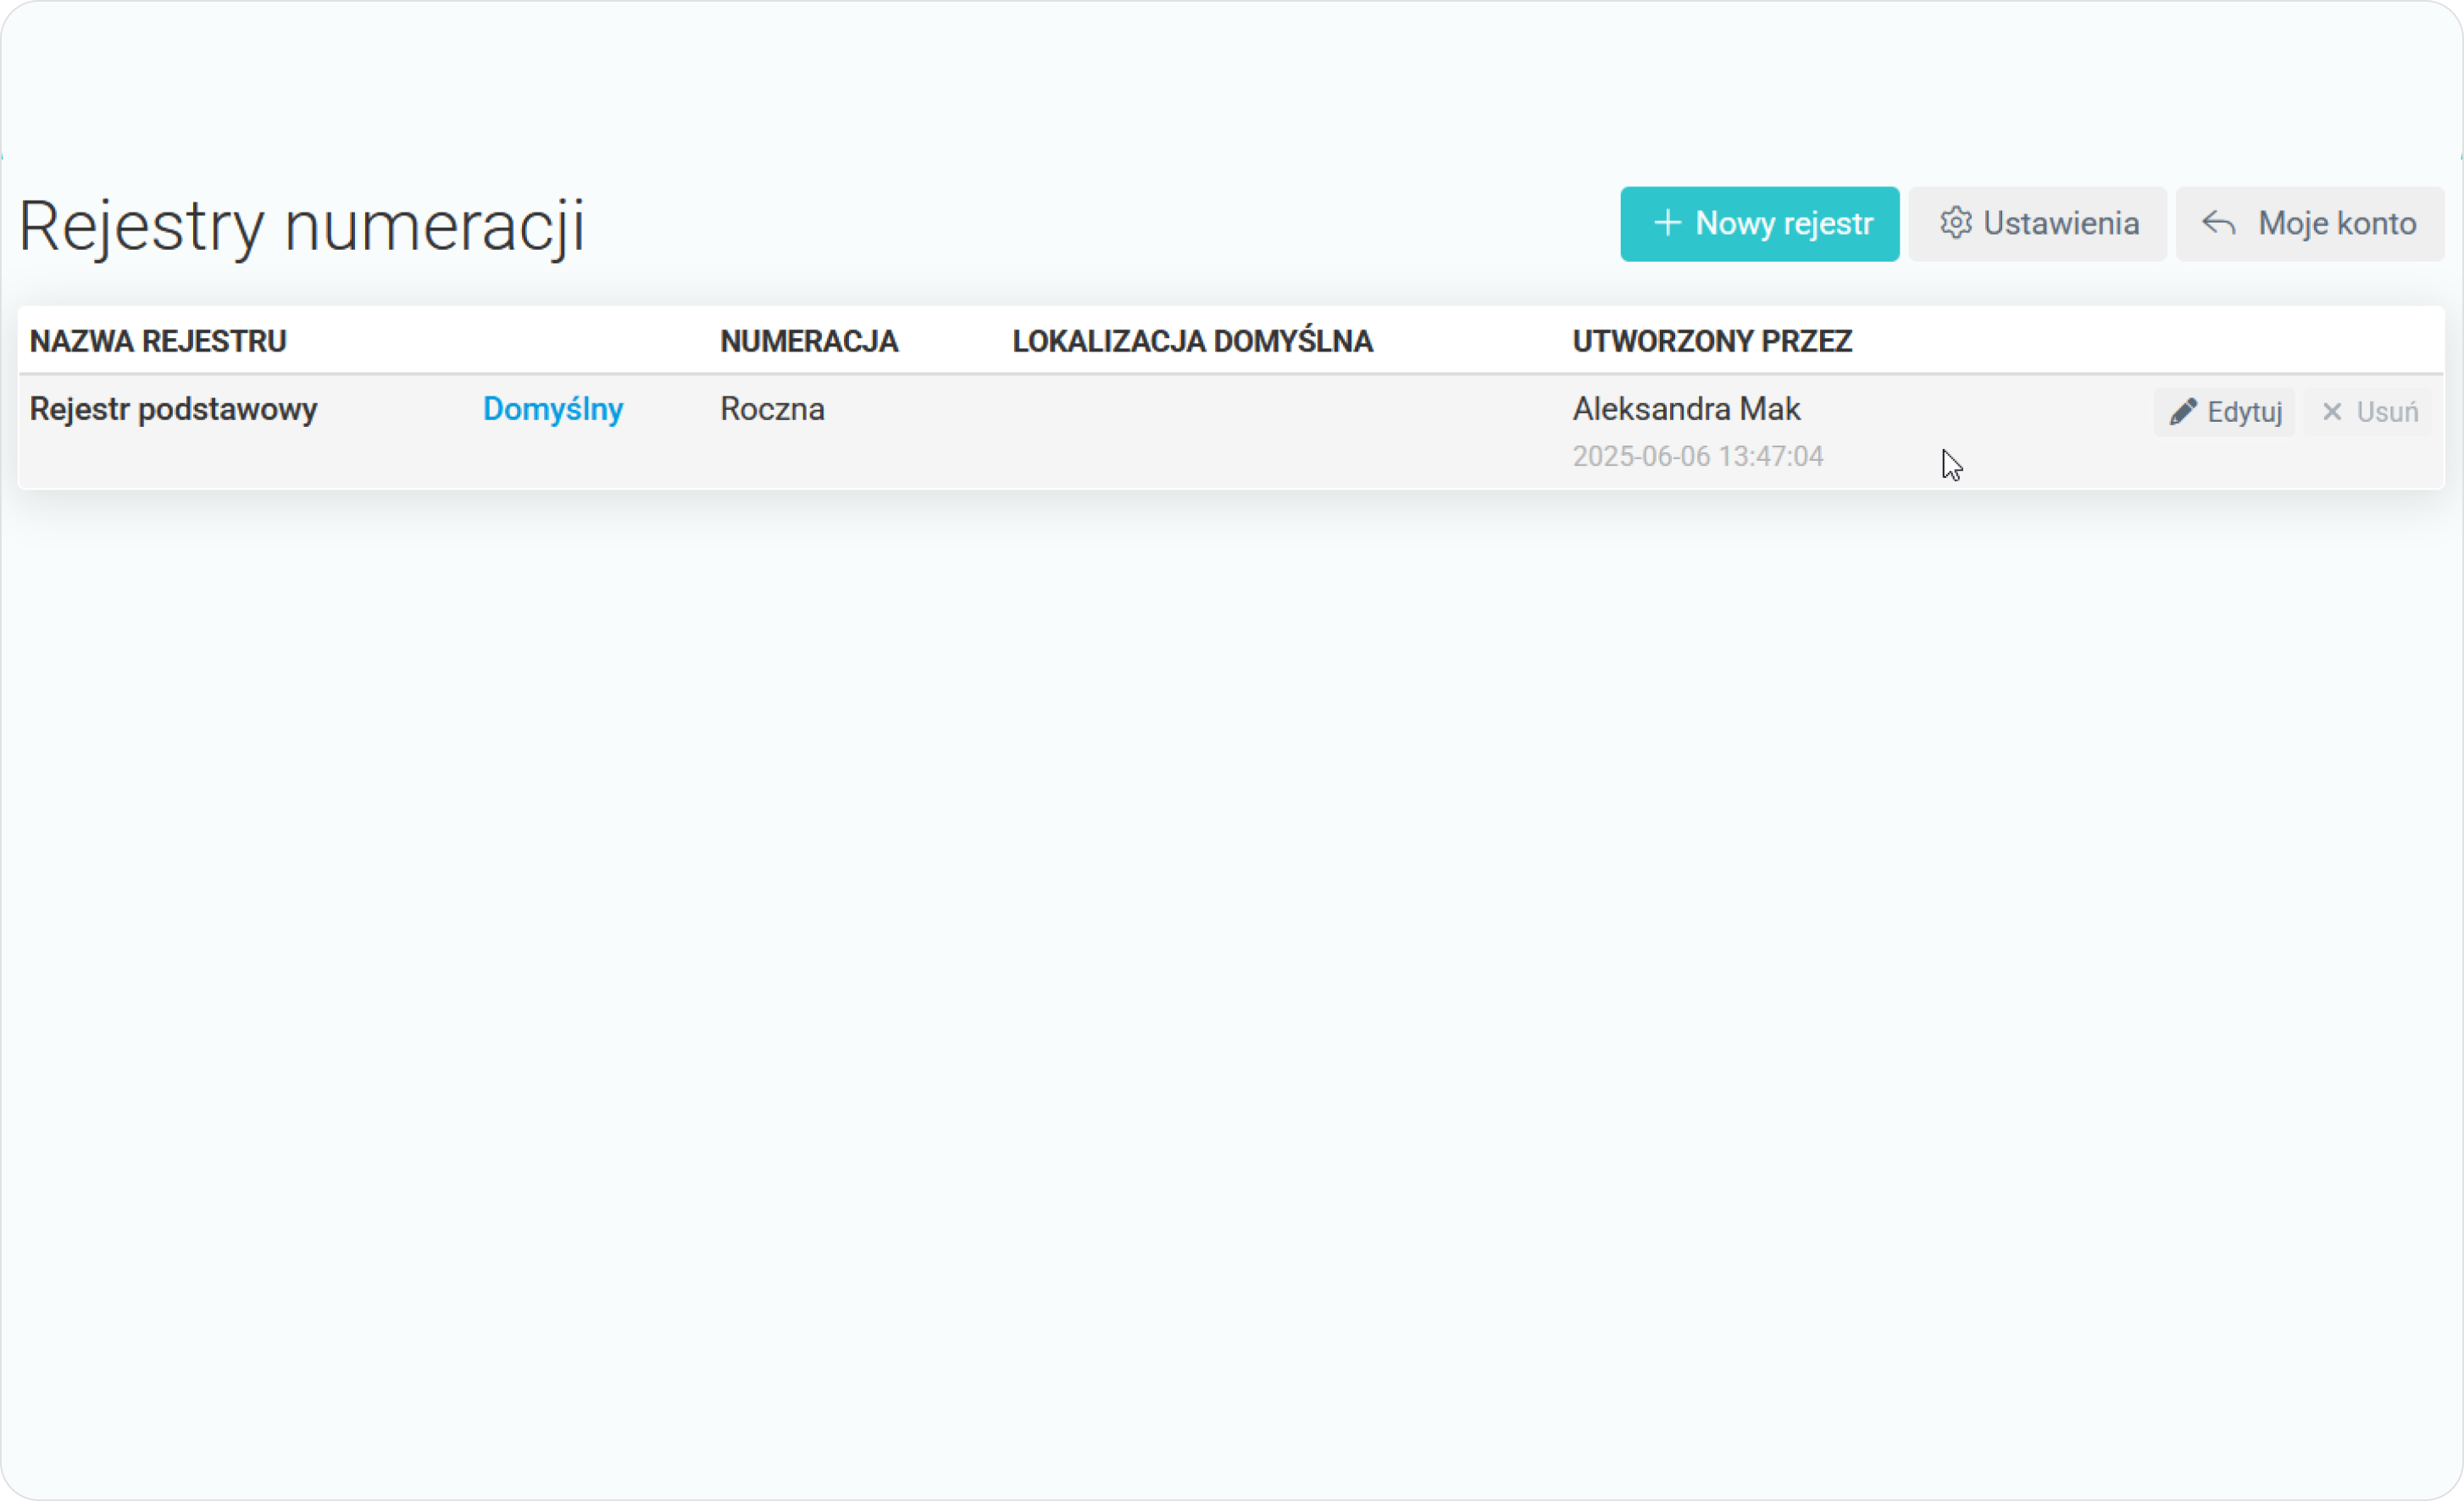
Task: Click the pencil icon next to Edytuj
Action: [2183, 412]
